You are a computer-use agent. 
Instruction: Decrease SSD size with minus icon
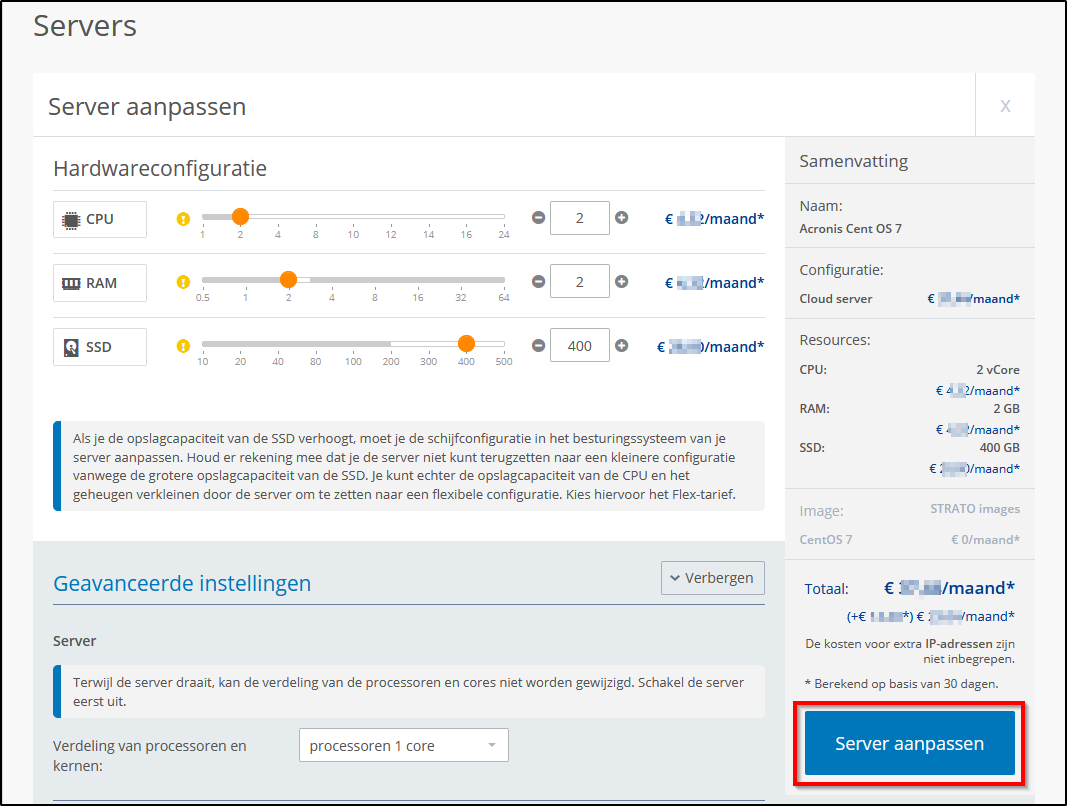538,345
